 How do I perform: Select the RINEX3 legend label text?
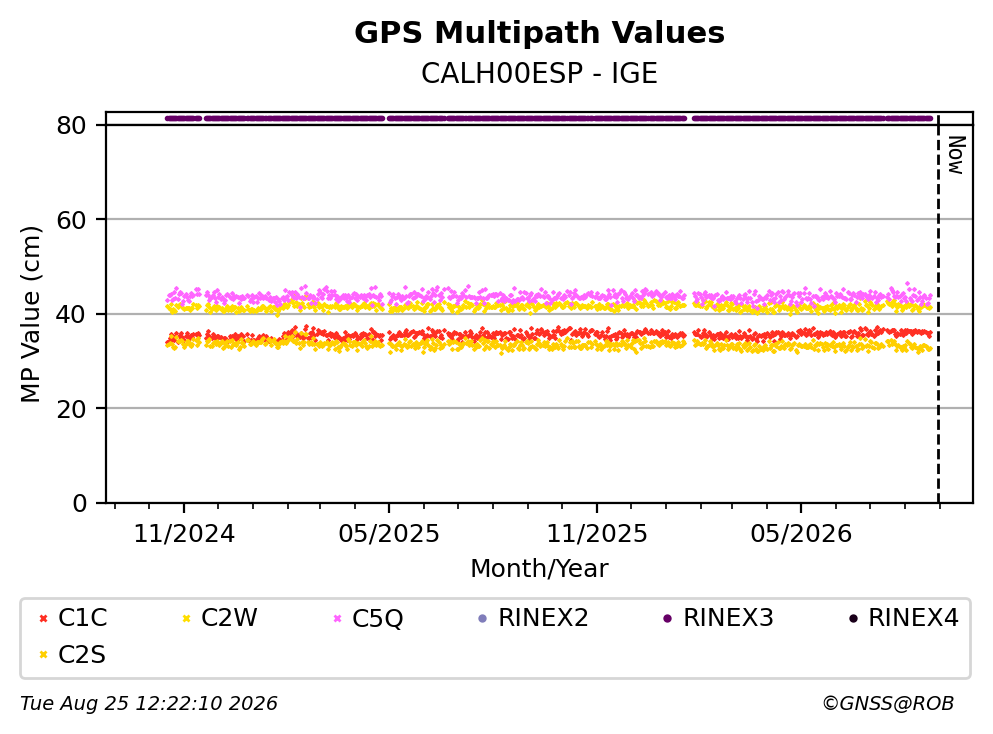tap(728, 618)
